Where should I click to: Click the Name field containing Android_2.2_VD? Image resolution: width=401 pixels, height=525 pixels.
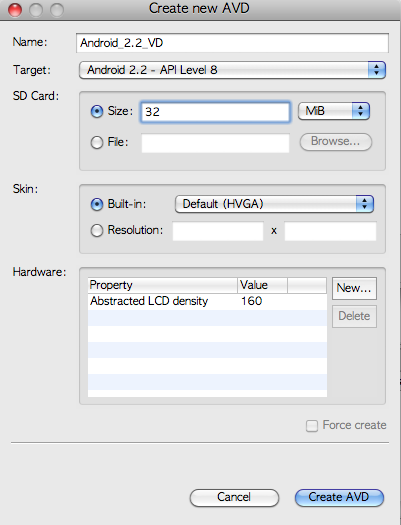(232, 43)
